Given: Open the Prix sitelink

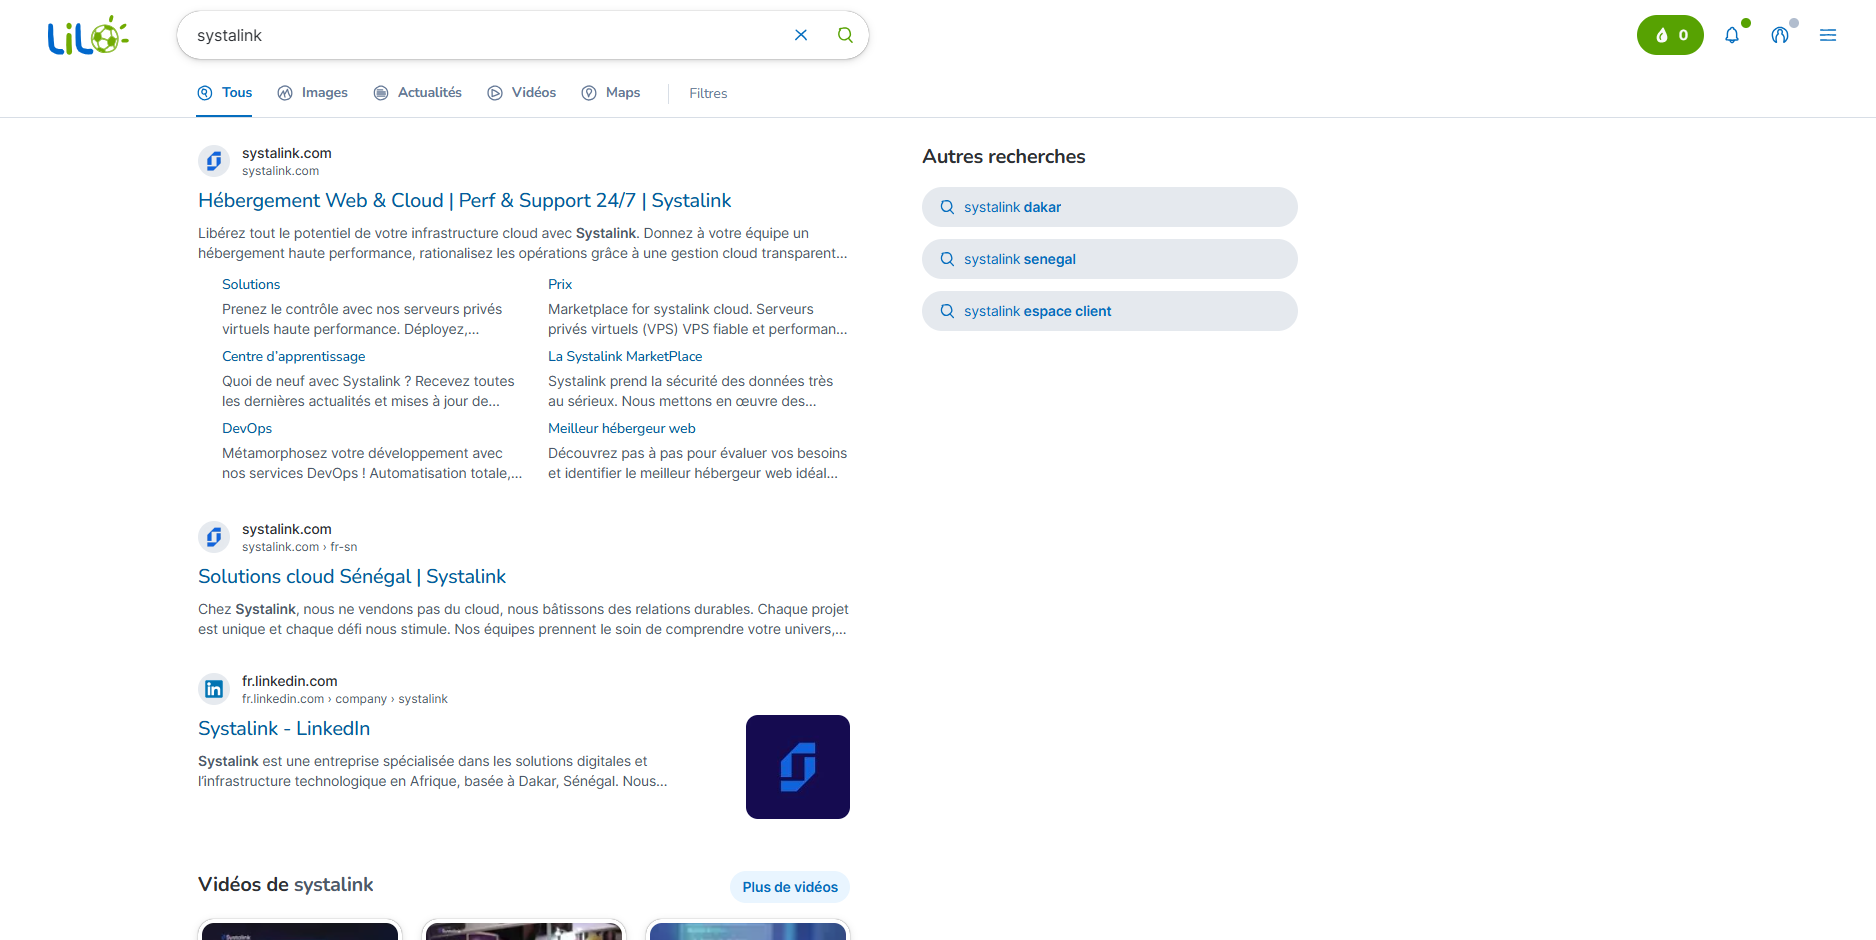Looking at the screenshot, I should [x=560, y=284].
